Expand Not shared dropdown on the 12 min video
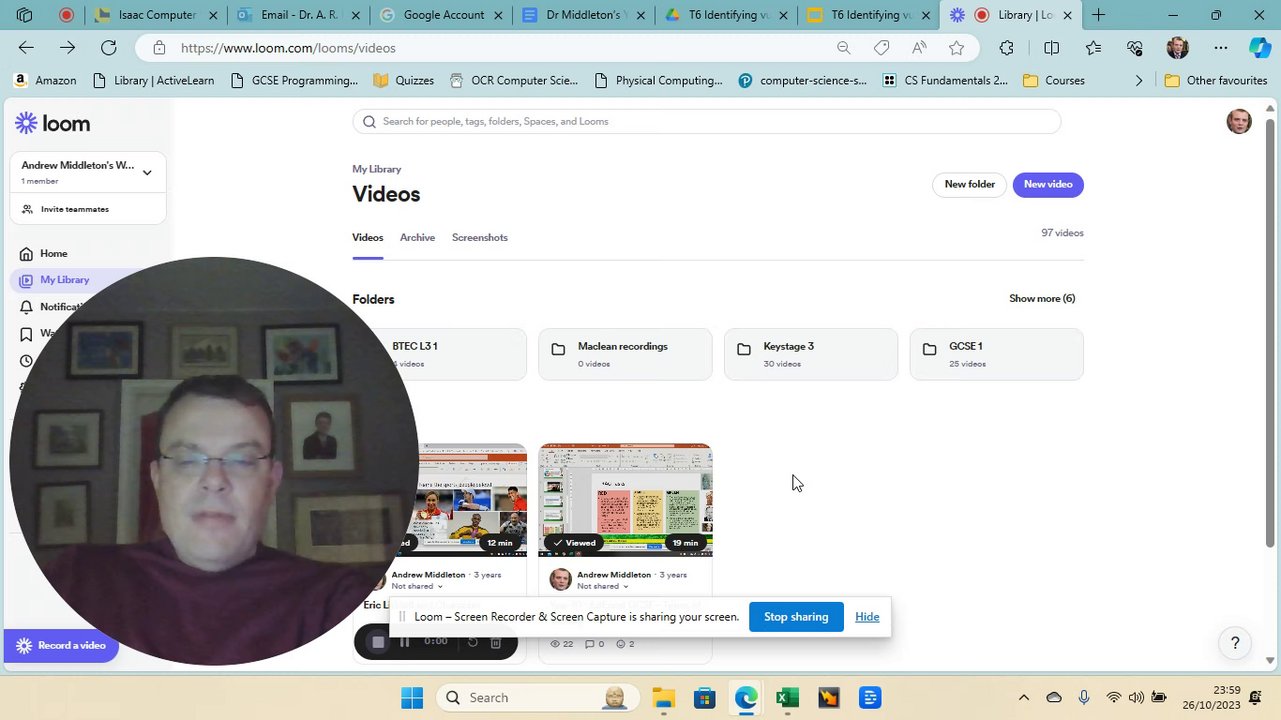This screenshot has width=1281, height=720. pos(417,587)
